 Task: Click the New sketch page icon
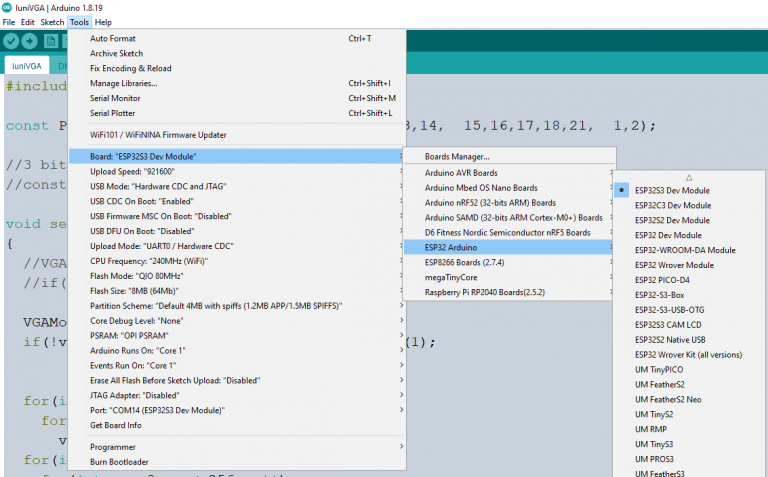(x=50, y=41)
